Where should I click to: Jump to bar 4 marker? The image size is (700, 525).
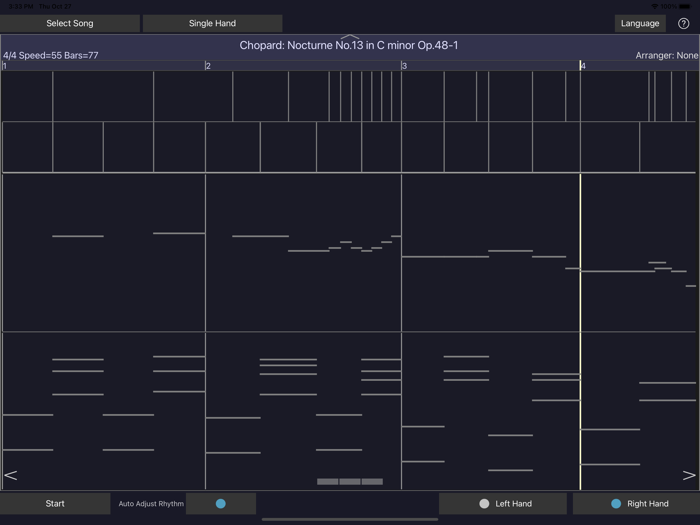pos(583,66)
